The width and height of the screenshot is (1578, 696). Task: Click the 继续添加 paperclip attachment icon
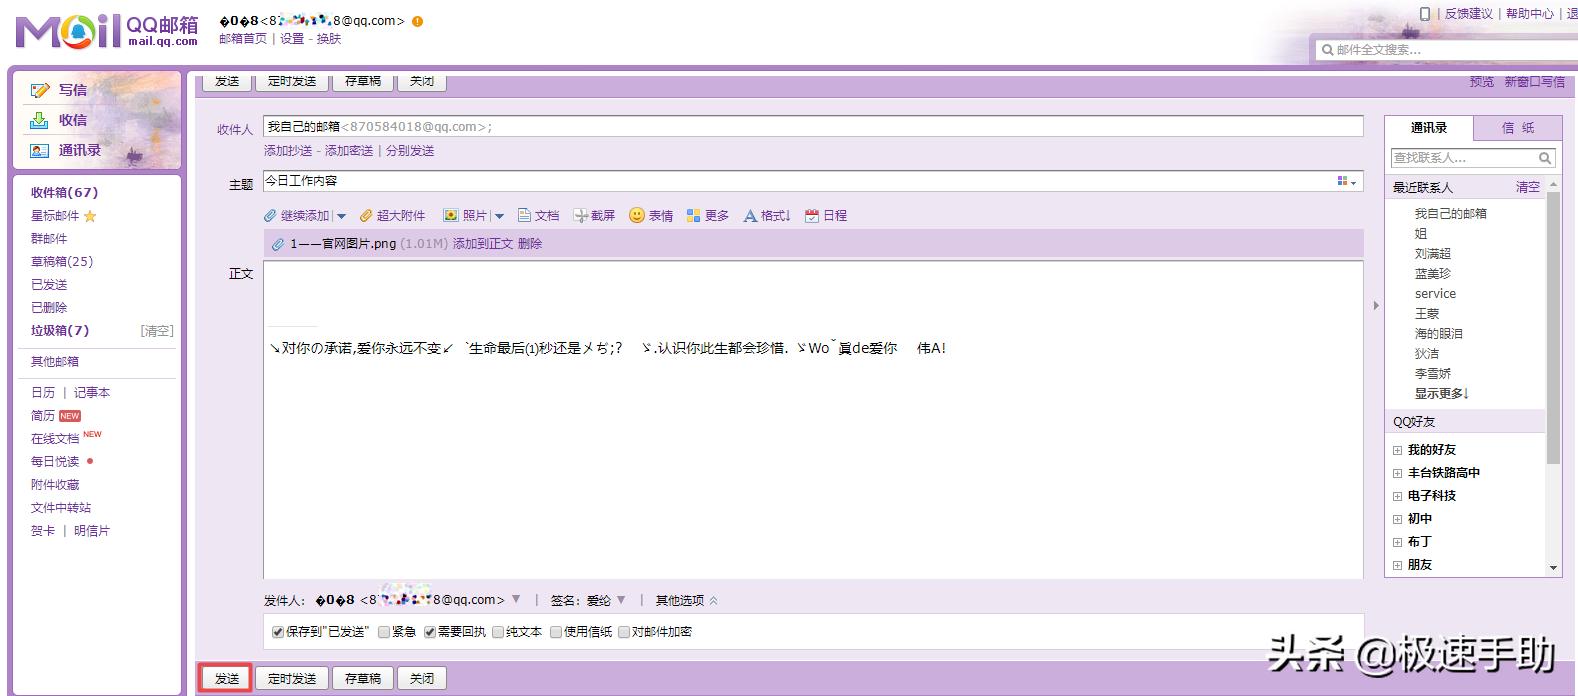[270, 216]
